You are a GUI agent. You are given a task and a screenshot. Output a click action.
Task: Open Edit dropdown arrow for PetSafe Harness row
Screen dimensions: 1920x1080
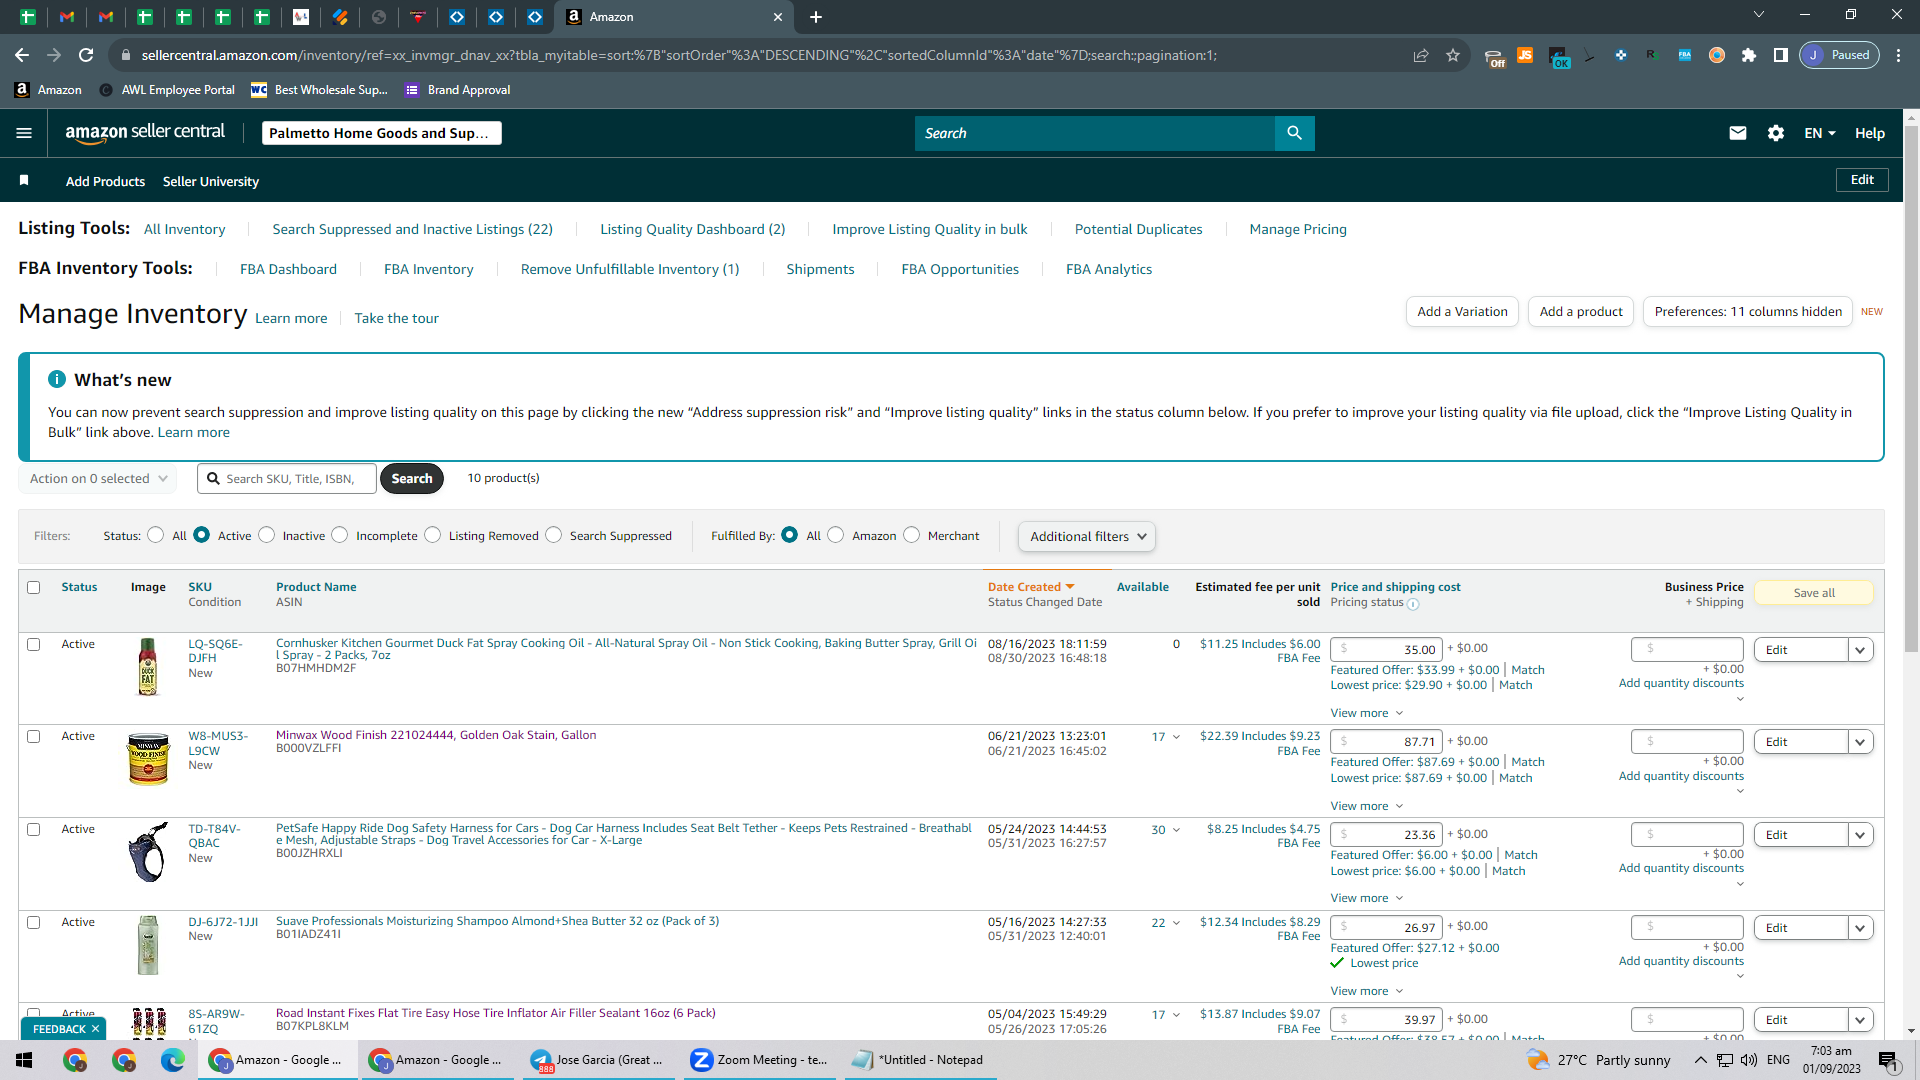1860,835
